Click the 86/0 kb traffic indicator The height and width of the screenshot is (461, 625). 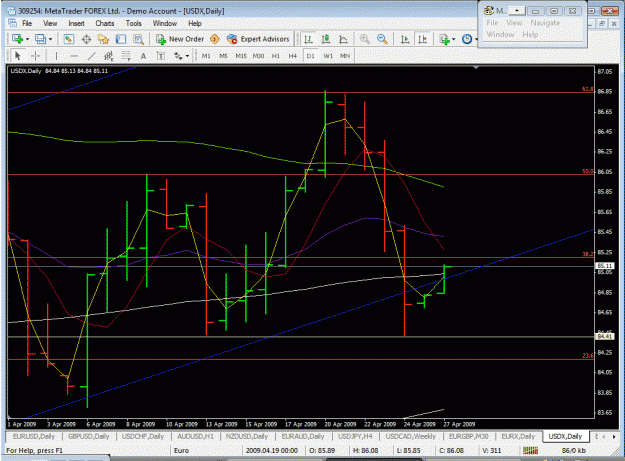pyautogui.click(x=574, y=450)
